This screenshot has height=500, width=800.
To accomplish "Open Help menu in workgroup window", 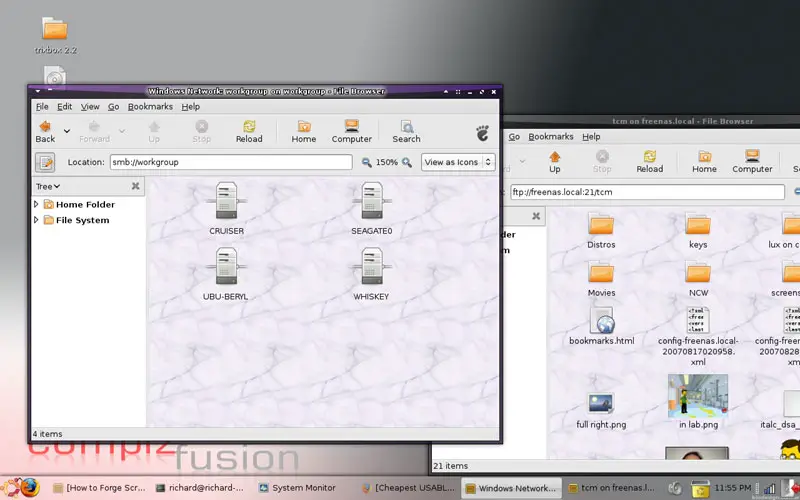I will (x=190, y=107).
